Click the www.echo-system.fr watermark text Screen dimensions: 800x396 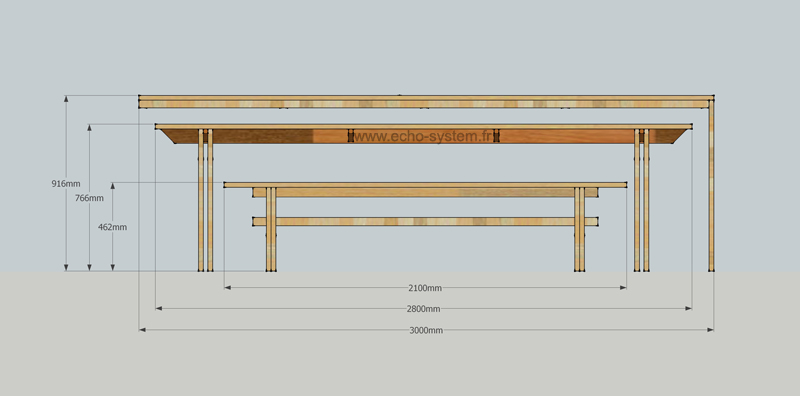pyautogui.click(x=423, y=136)
